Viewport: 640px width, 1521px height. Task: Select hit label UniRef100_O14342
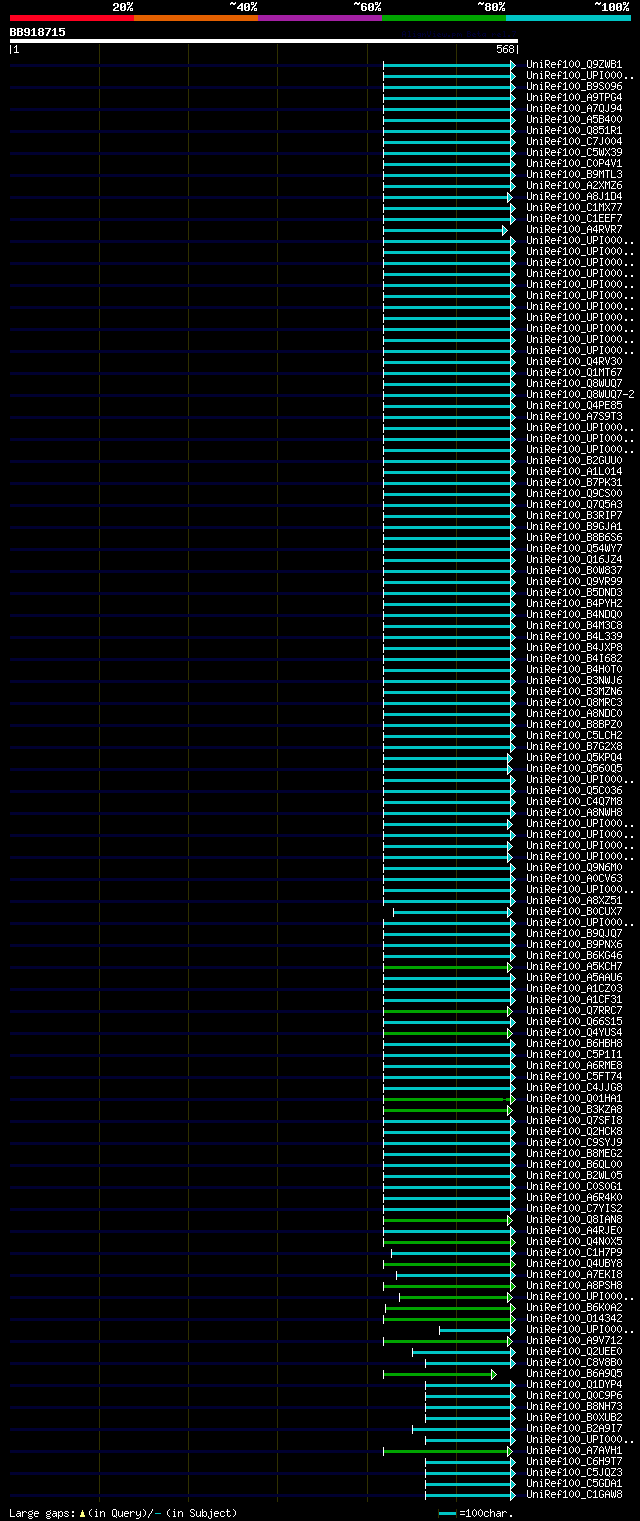click(576, 1319)
